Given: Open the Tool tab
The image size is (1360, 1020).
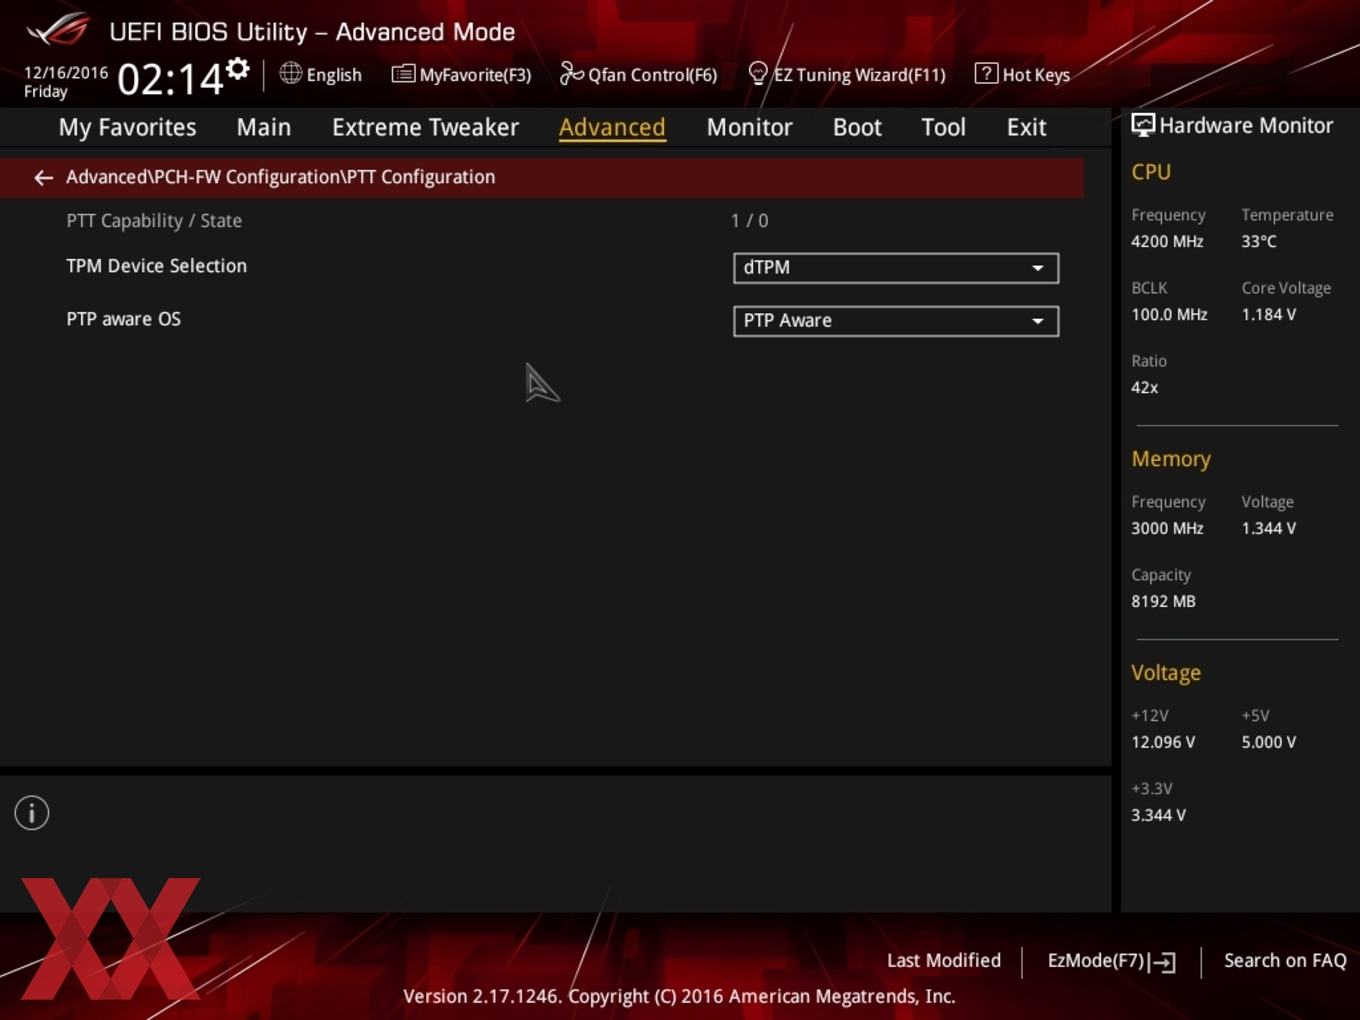Looking at the screenshot, I should (943, 127).
